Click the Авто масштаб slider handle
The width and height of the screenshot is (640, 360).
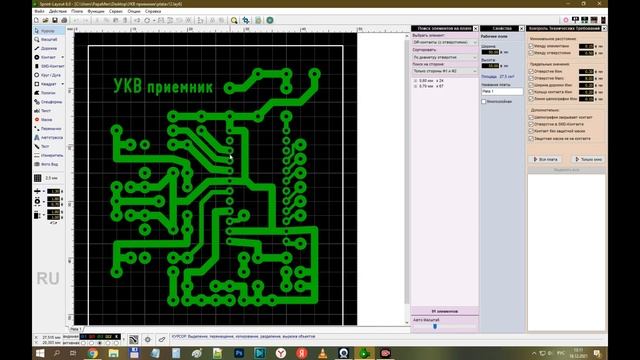435,326
